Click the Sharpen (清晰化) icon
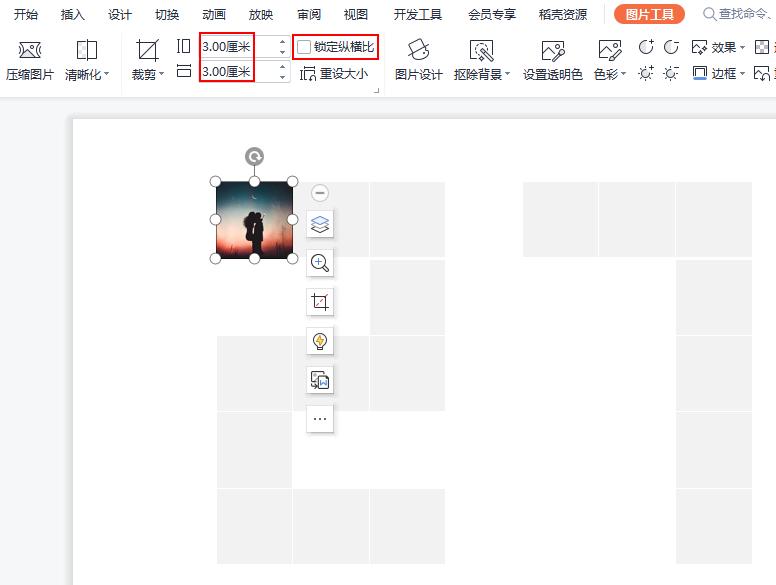This screenshot has height=585, width=776. [x=87, y=50]
